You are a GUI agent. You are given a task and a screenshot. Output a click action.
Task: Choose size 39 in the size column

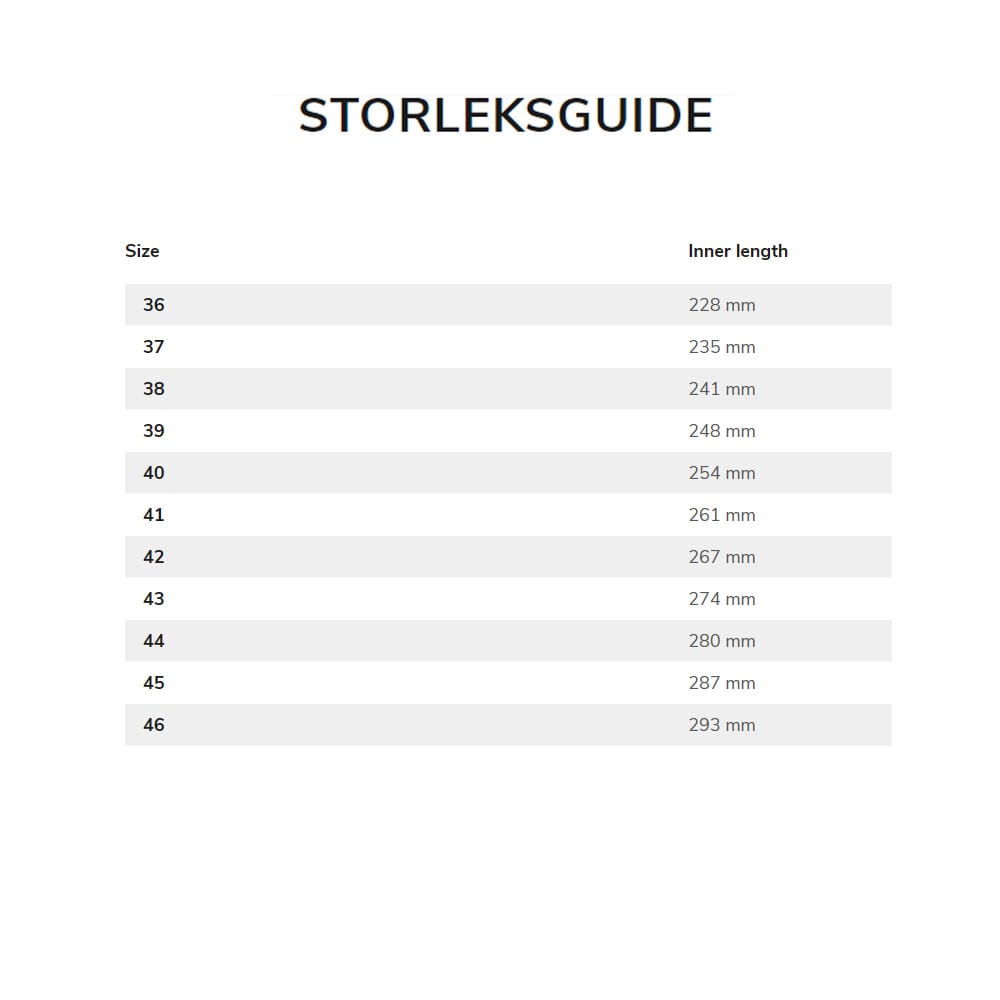[x=154, y=431]
